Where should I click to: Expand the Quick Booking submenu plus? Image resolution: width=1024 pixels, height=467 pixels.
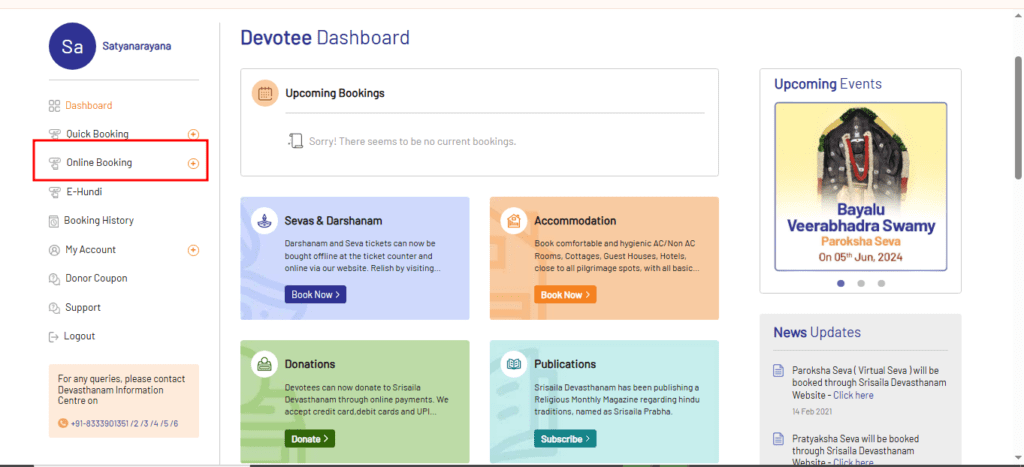pos(193,134)
